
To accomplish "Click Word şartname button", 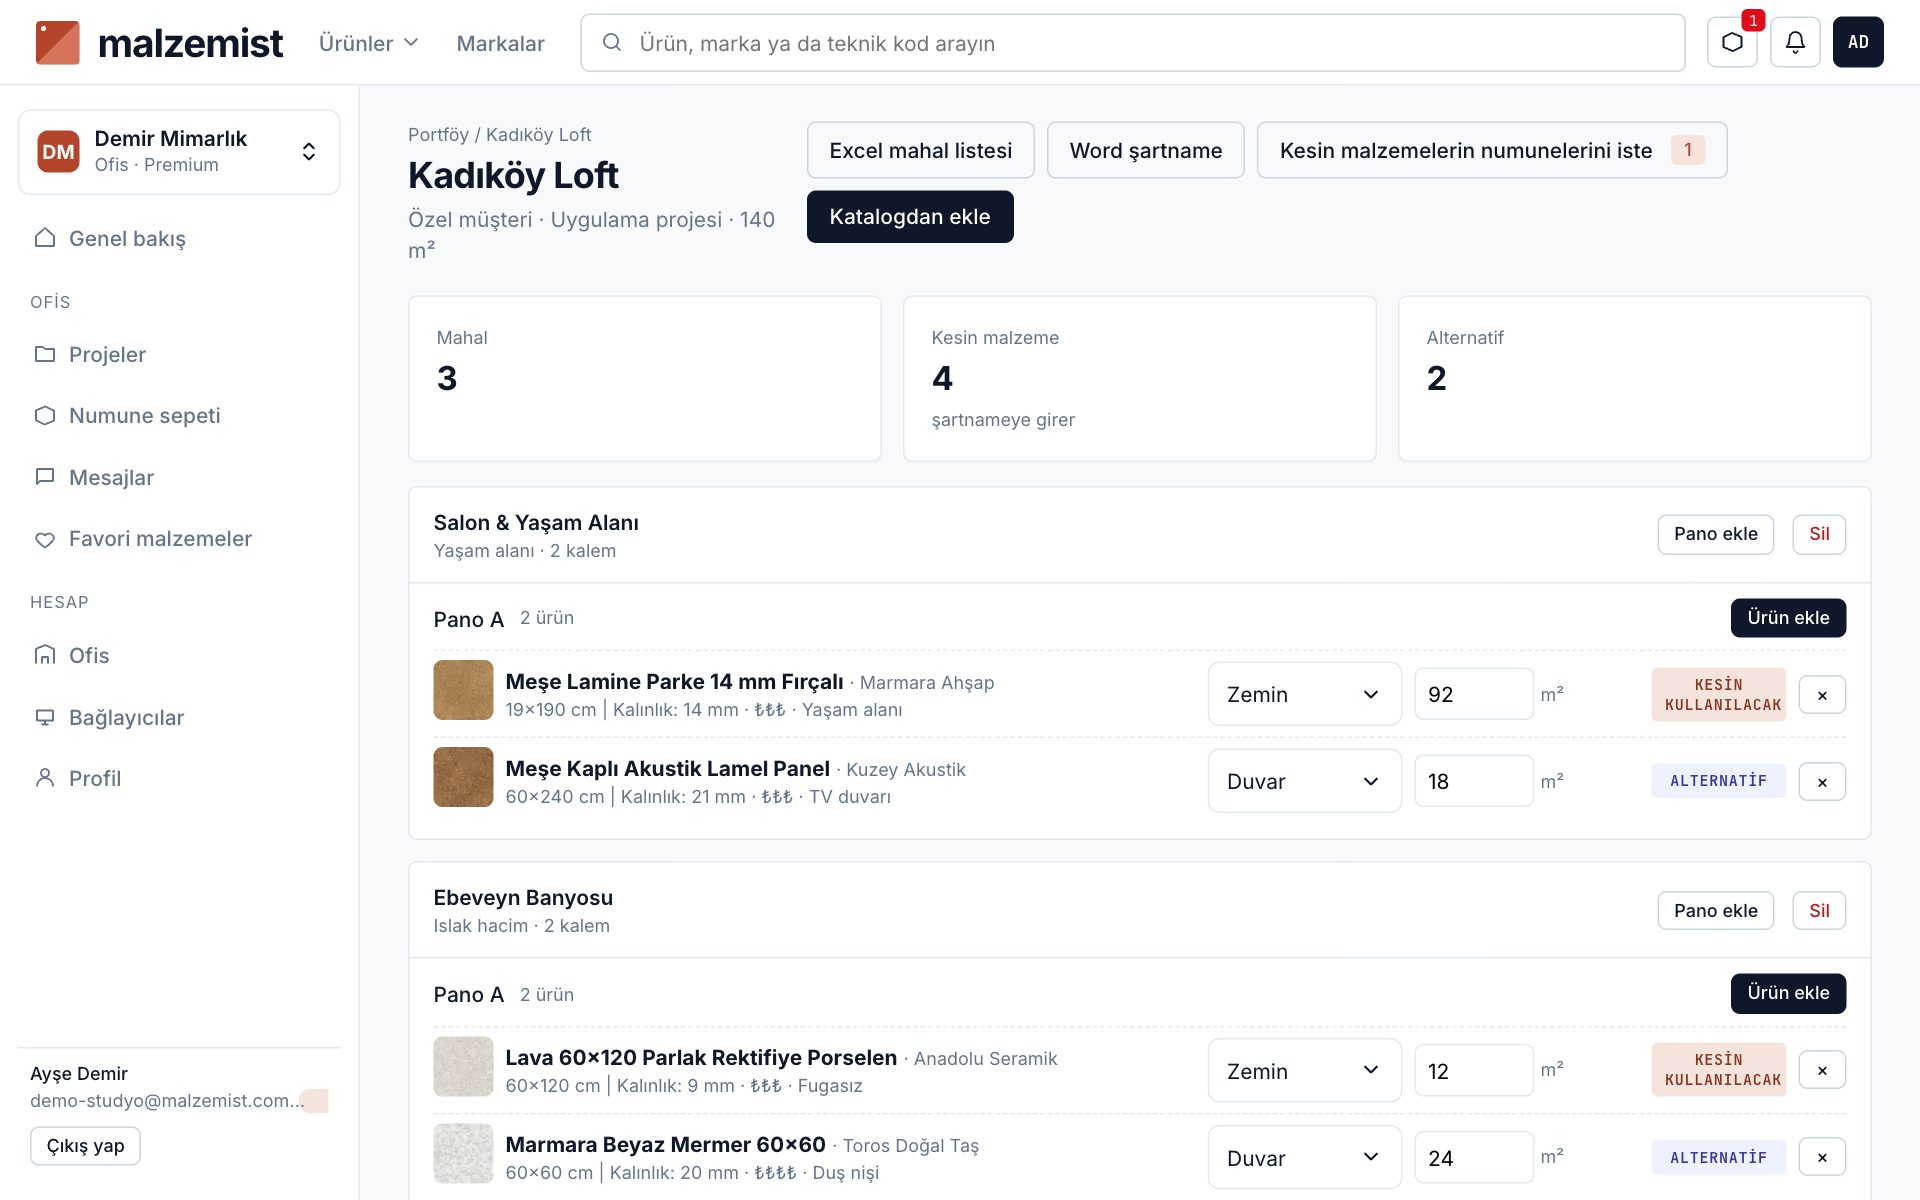I will (1145, 150).
